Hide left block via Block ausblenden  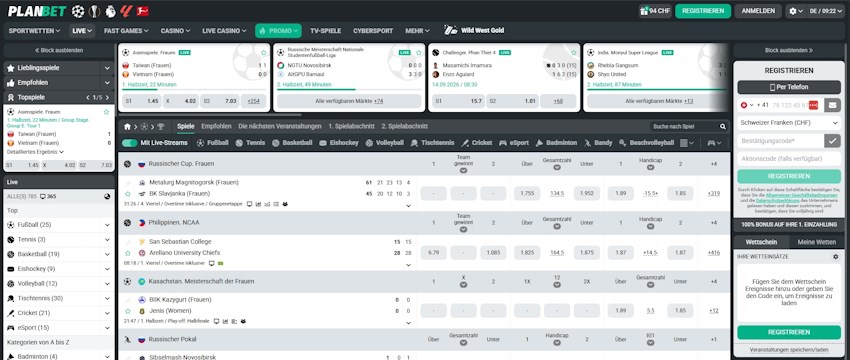pyautogui.click(x=59, y=50)
